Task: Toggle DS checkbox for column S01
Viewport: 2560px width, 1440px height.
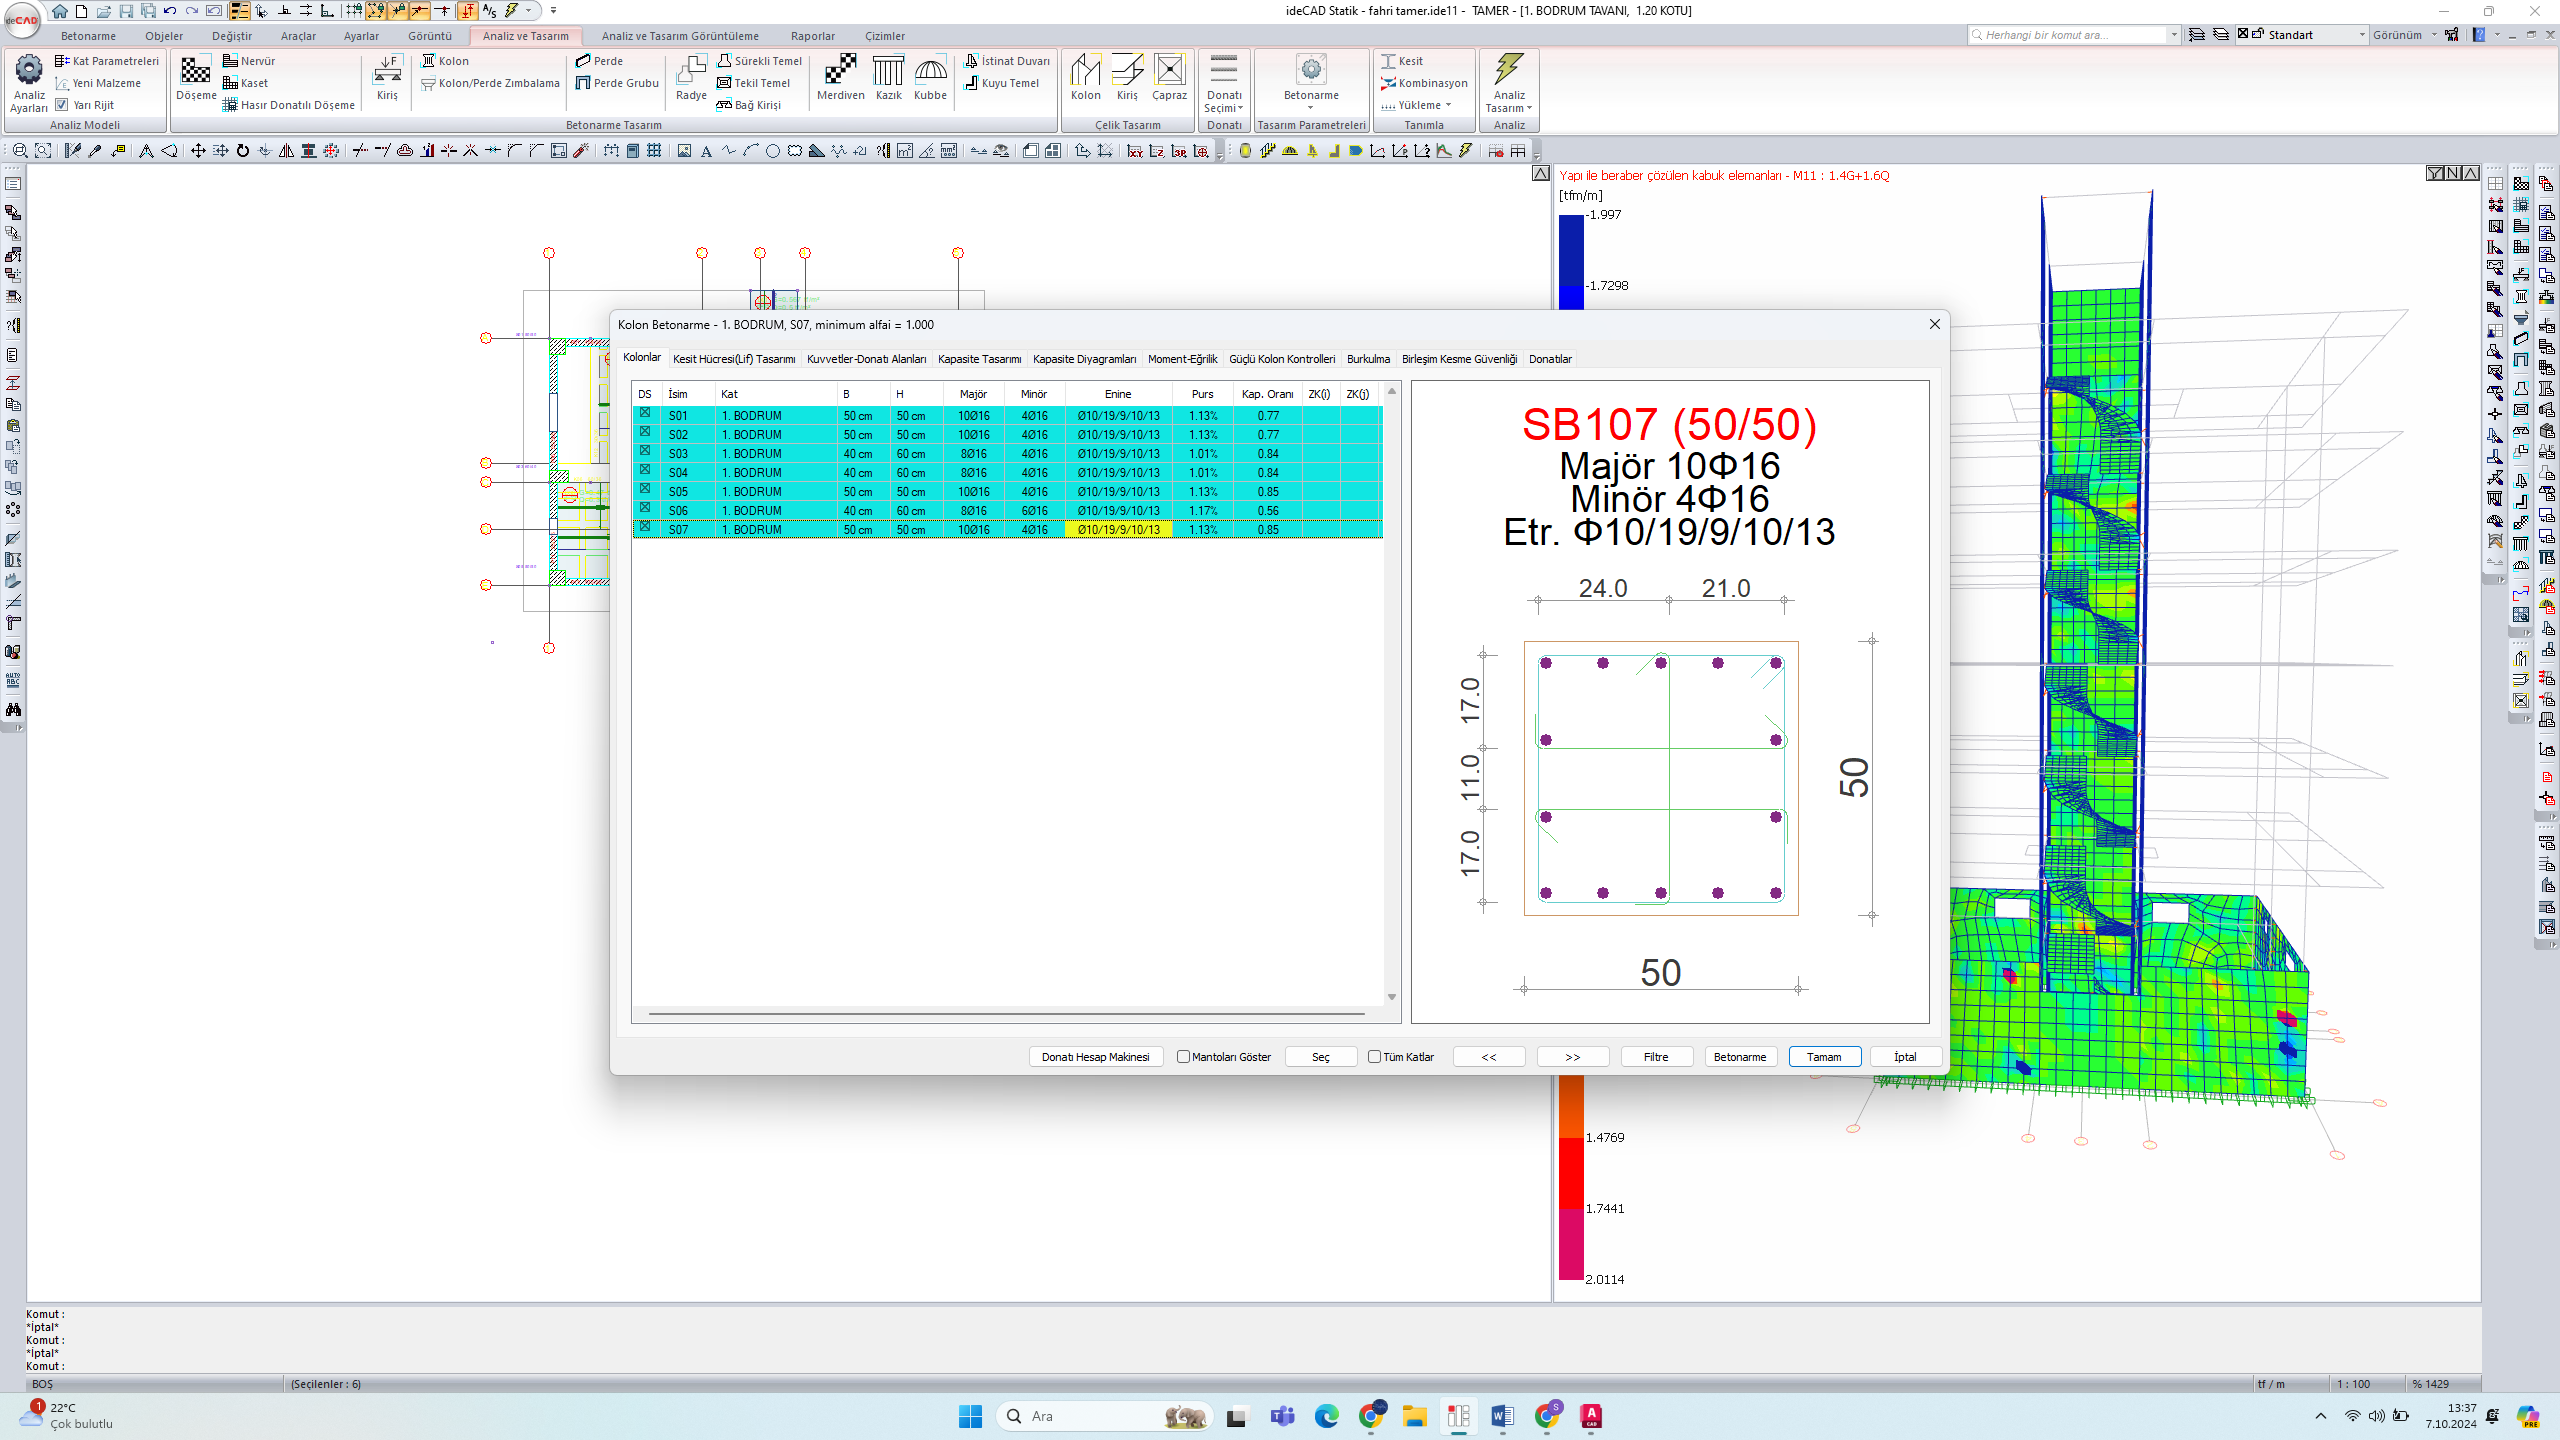Action: pyautogui.click(x=645, y=413)
